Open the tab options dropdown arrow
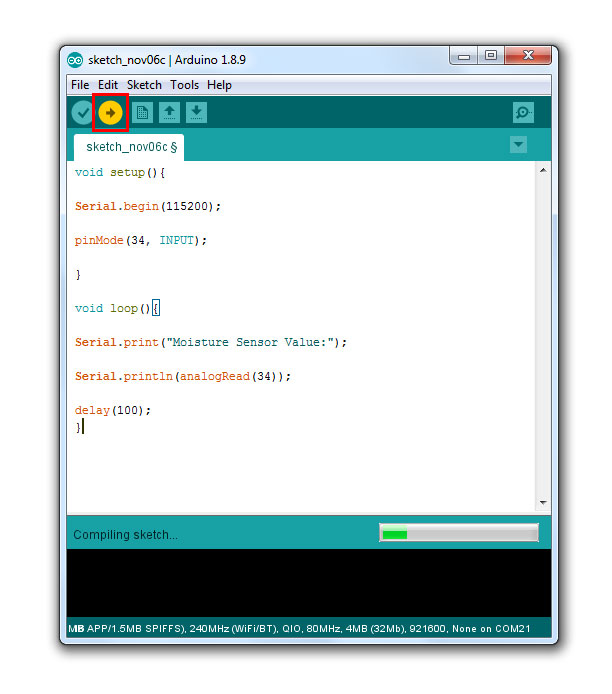 point(518,144)
